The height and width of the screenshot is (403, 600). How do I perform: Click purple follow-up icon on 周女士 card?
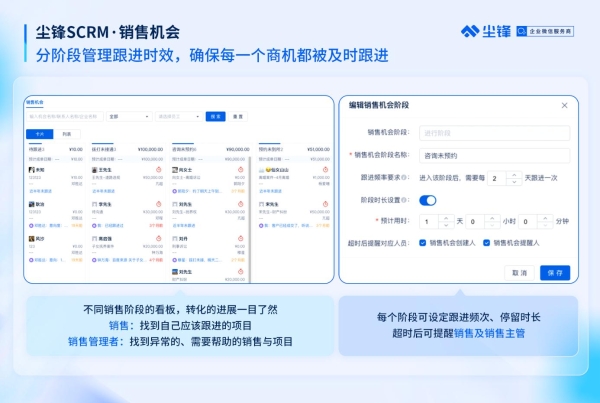pyautogui.click(x=174, y=191)
